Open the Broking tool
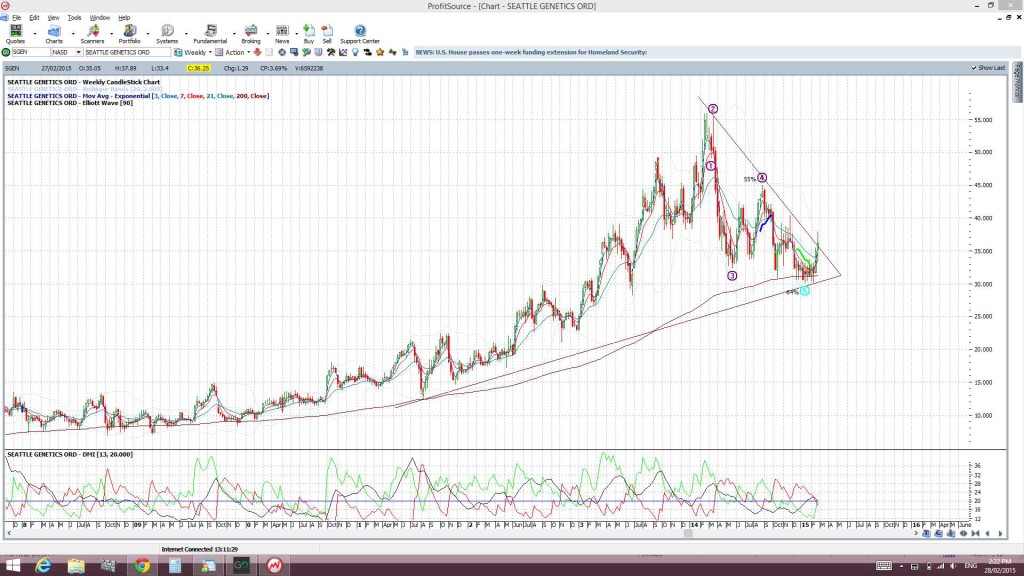The width and height of the screenshot is (1024, 576). click(251, 34)
